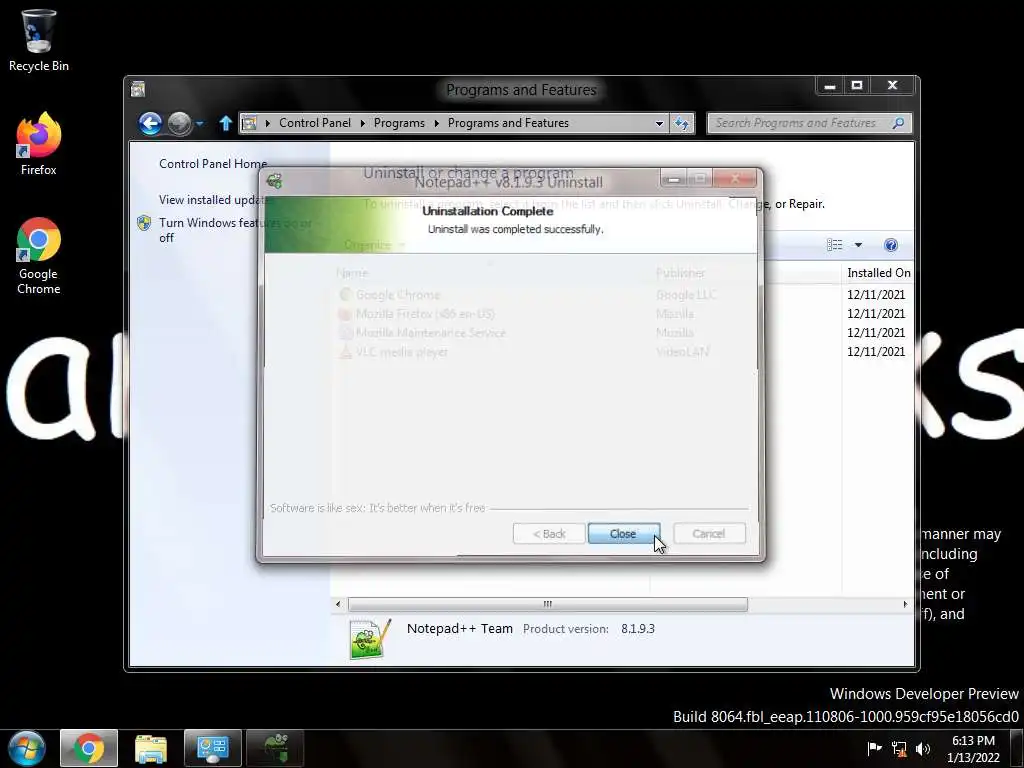Open Turn Windows features on or off
This screenshot has height=768, width=1024.
pos(235,230)
